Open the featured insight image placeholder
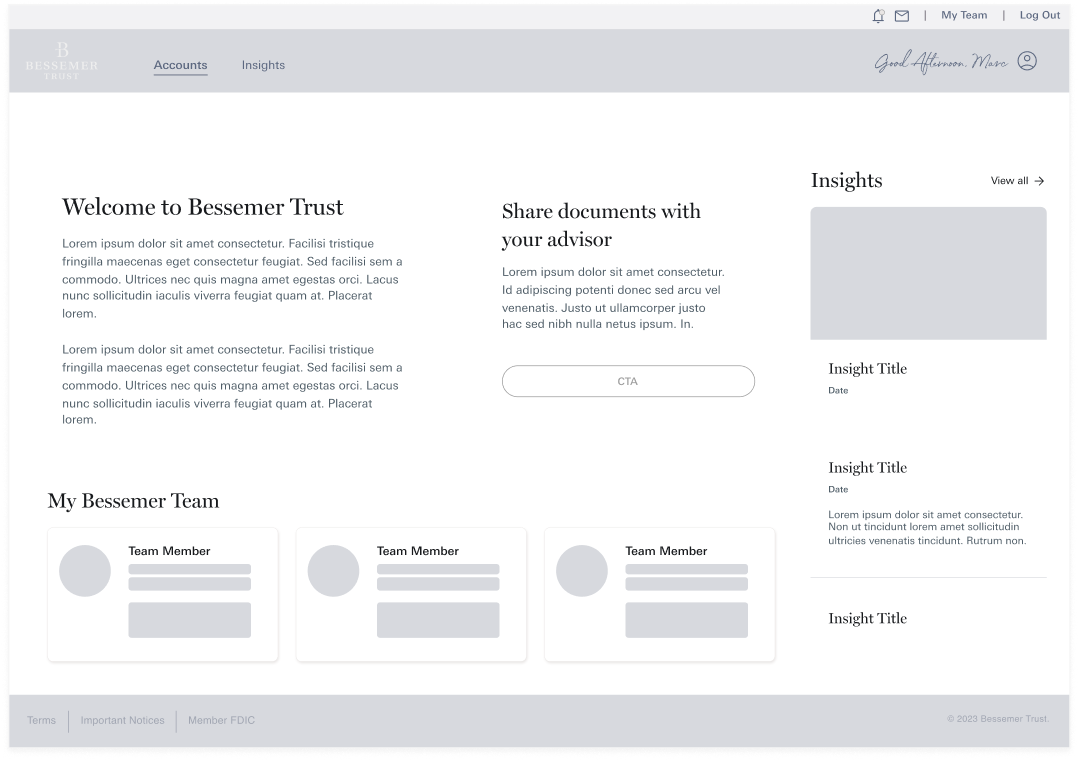This screenshot has width=1079, height=761. click(x=928, y=273)
